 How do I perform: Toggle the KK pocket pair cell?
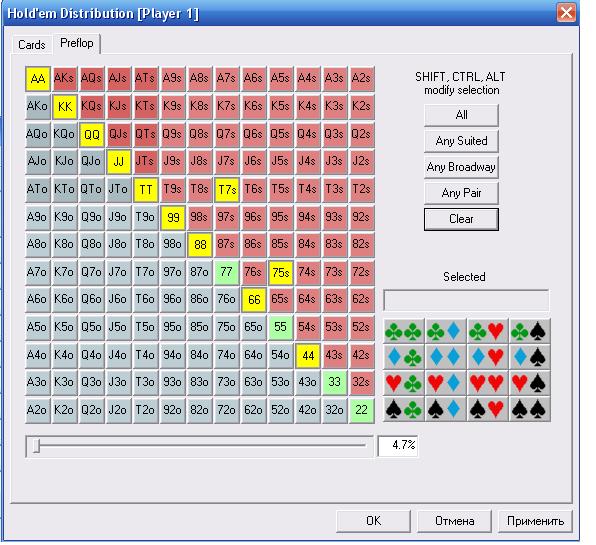(65, 106)
